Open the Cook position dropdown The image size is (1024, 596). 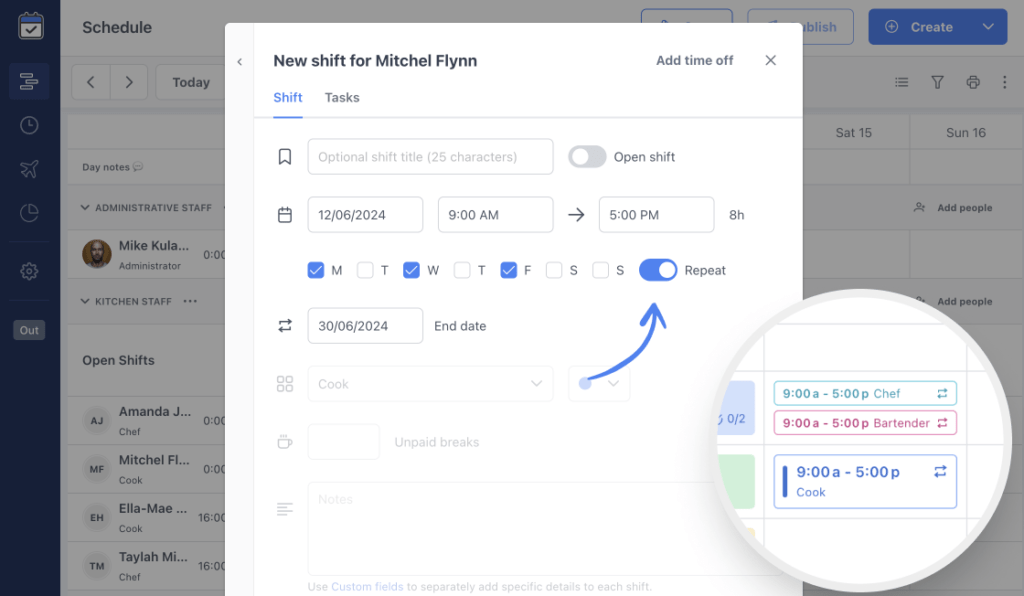(430, 384)
